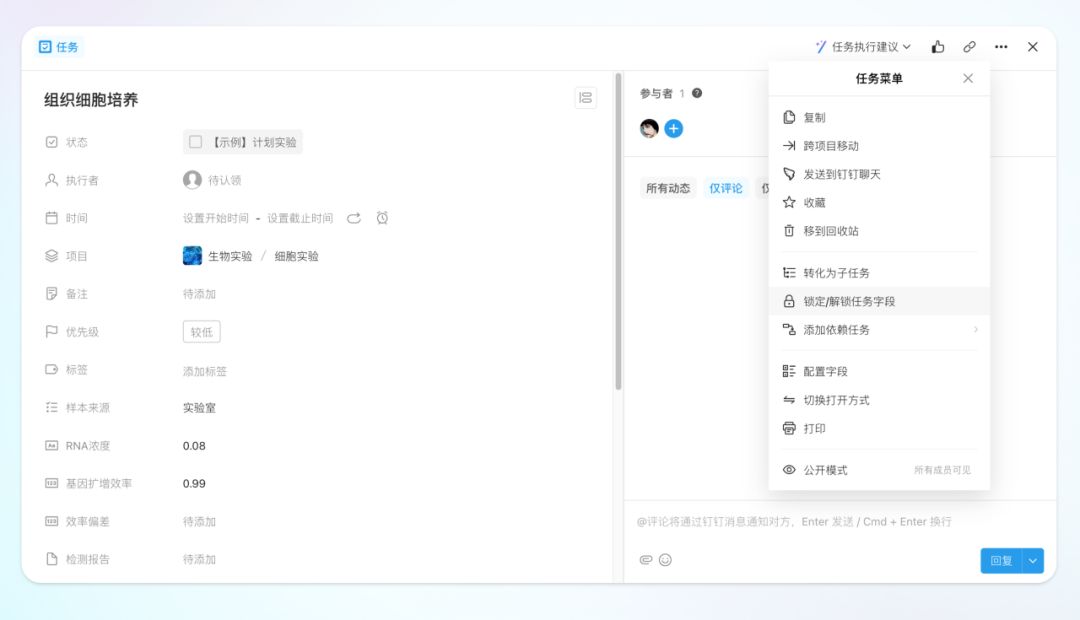The height and width of the screenshot is (620, 1080).
Task: Choose 移到回收站
Action: [879, 231]
